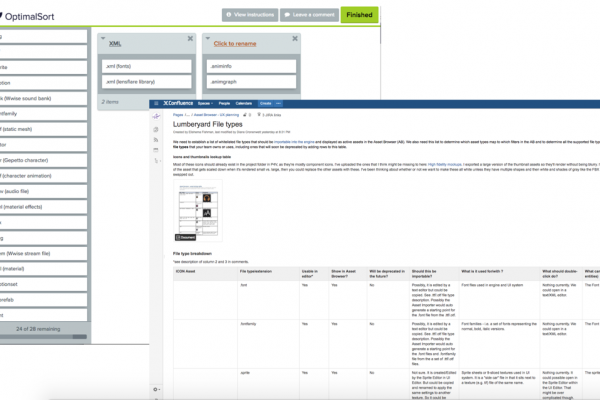600x400 pixels.
Task: Select the '.xml (lensflare library)' card
Action: pos(147,82)
